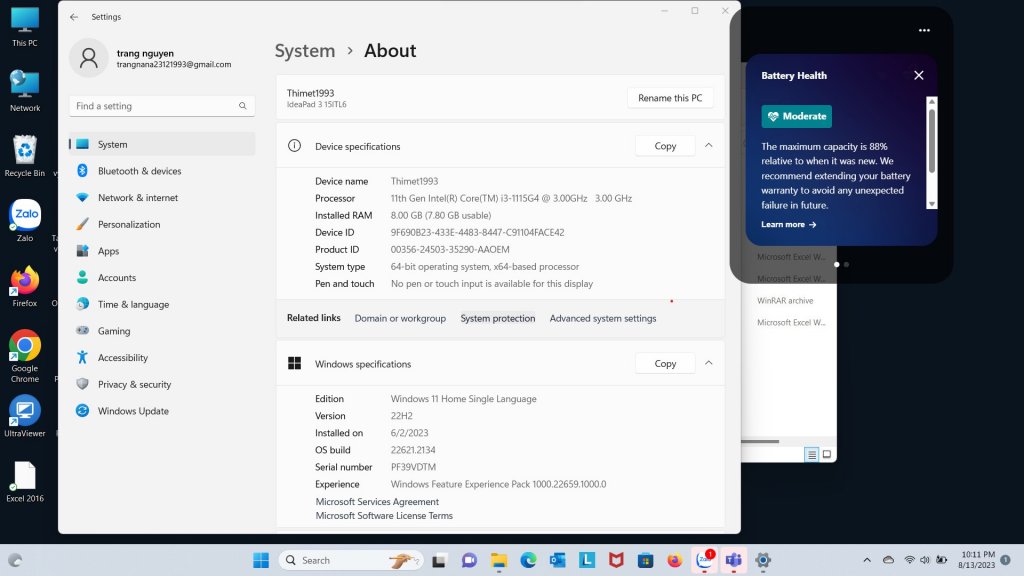The width and height of the screenshot is (1024, 576).
Task: Open Advanced system settings link
Action: (x=603, y=319)
